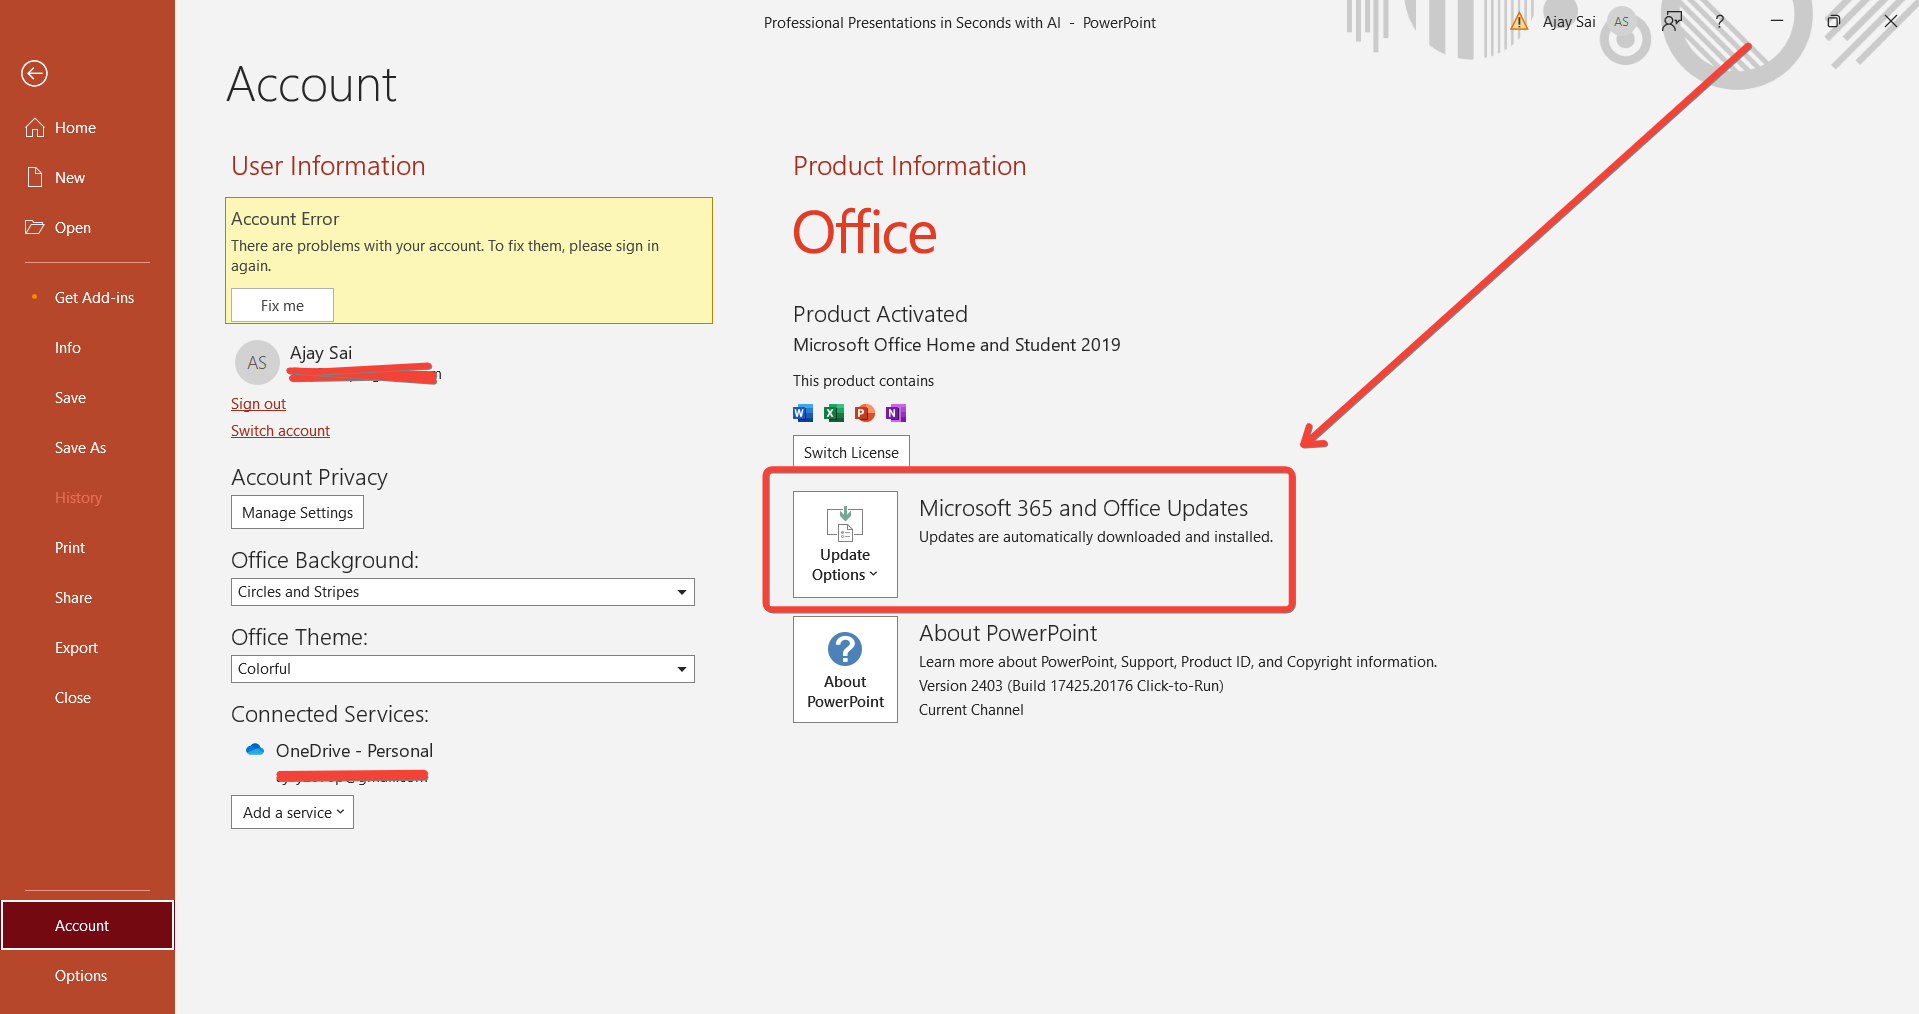Click the PowerPoint app icon under product contains

click(865, 413)
